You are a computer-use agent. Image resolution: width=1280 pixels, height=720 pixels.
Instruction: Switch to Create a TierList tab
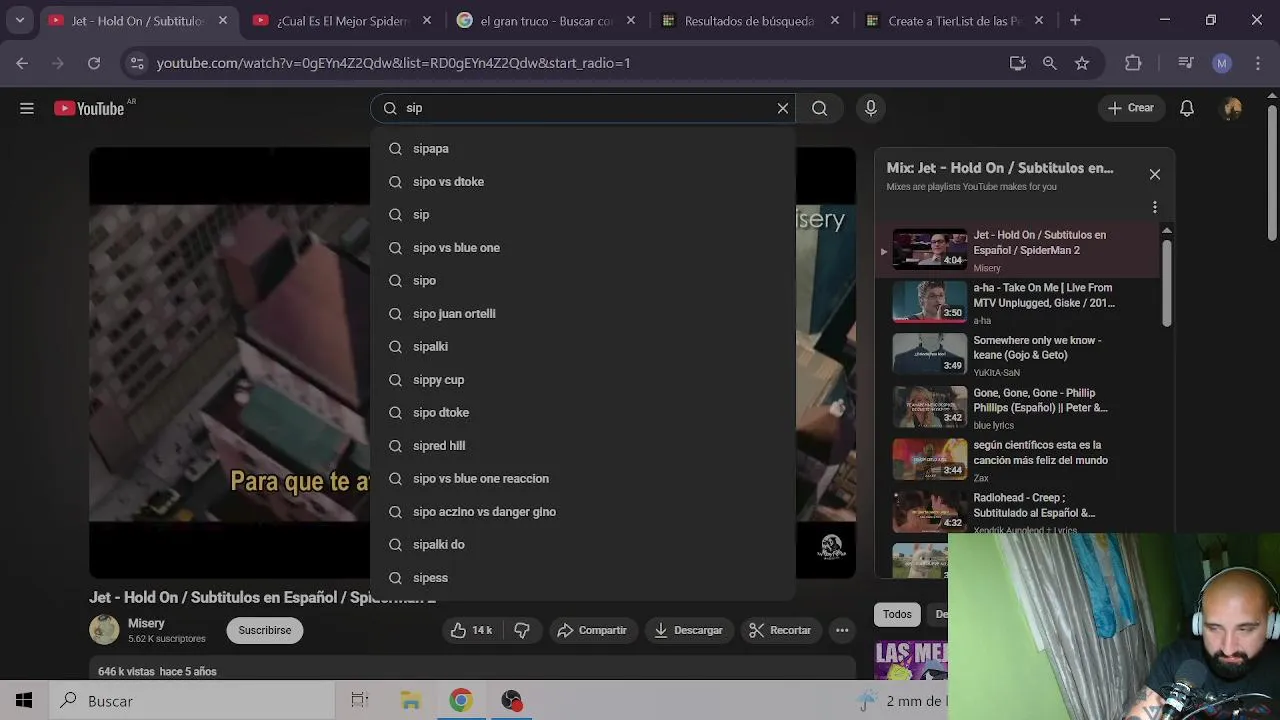953,20
